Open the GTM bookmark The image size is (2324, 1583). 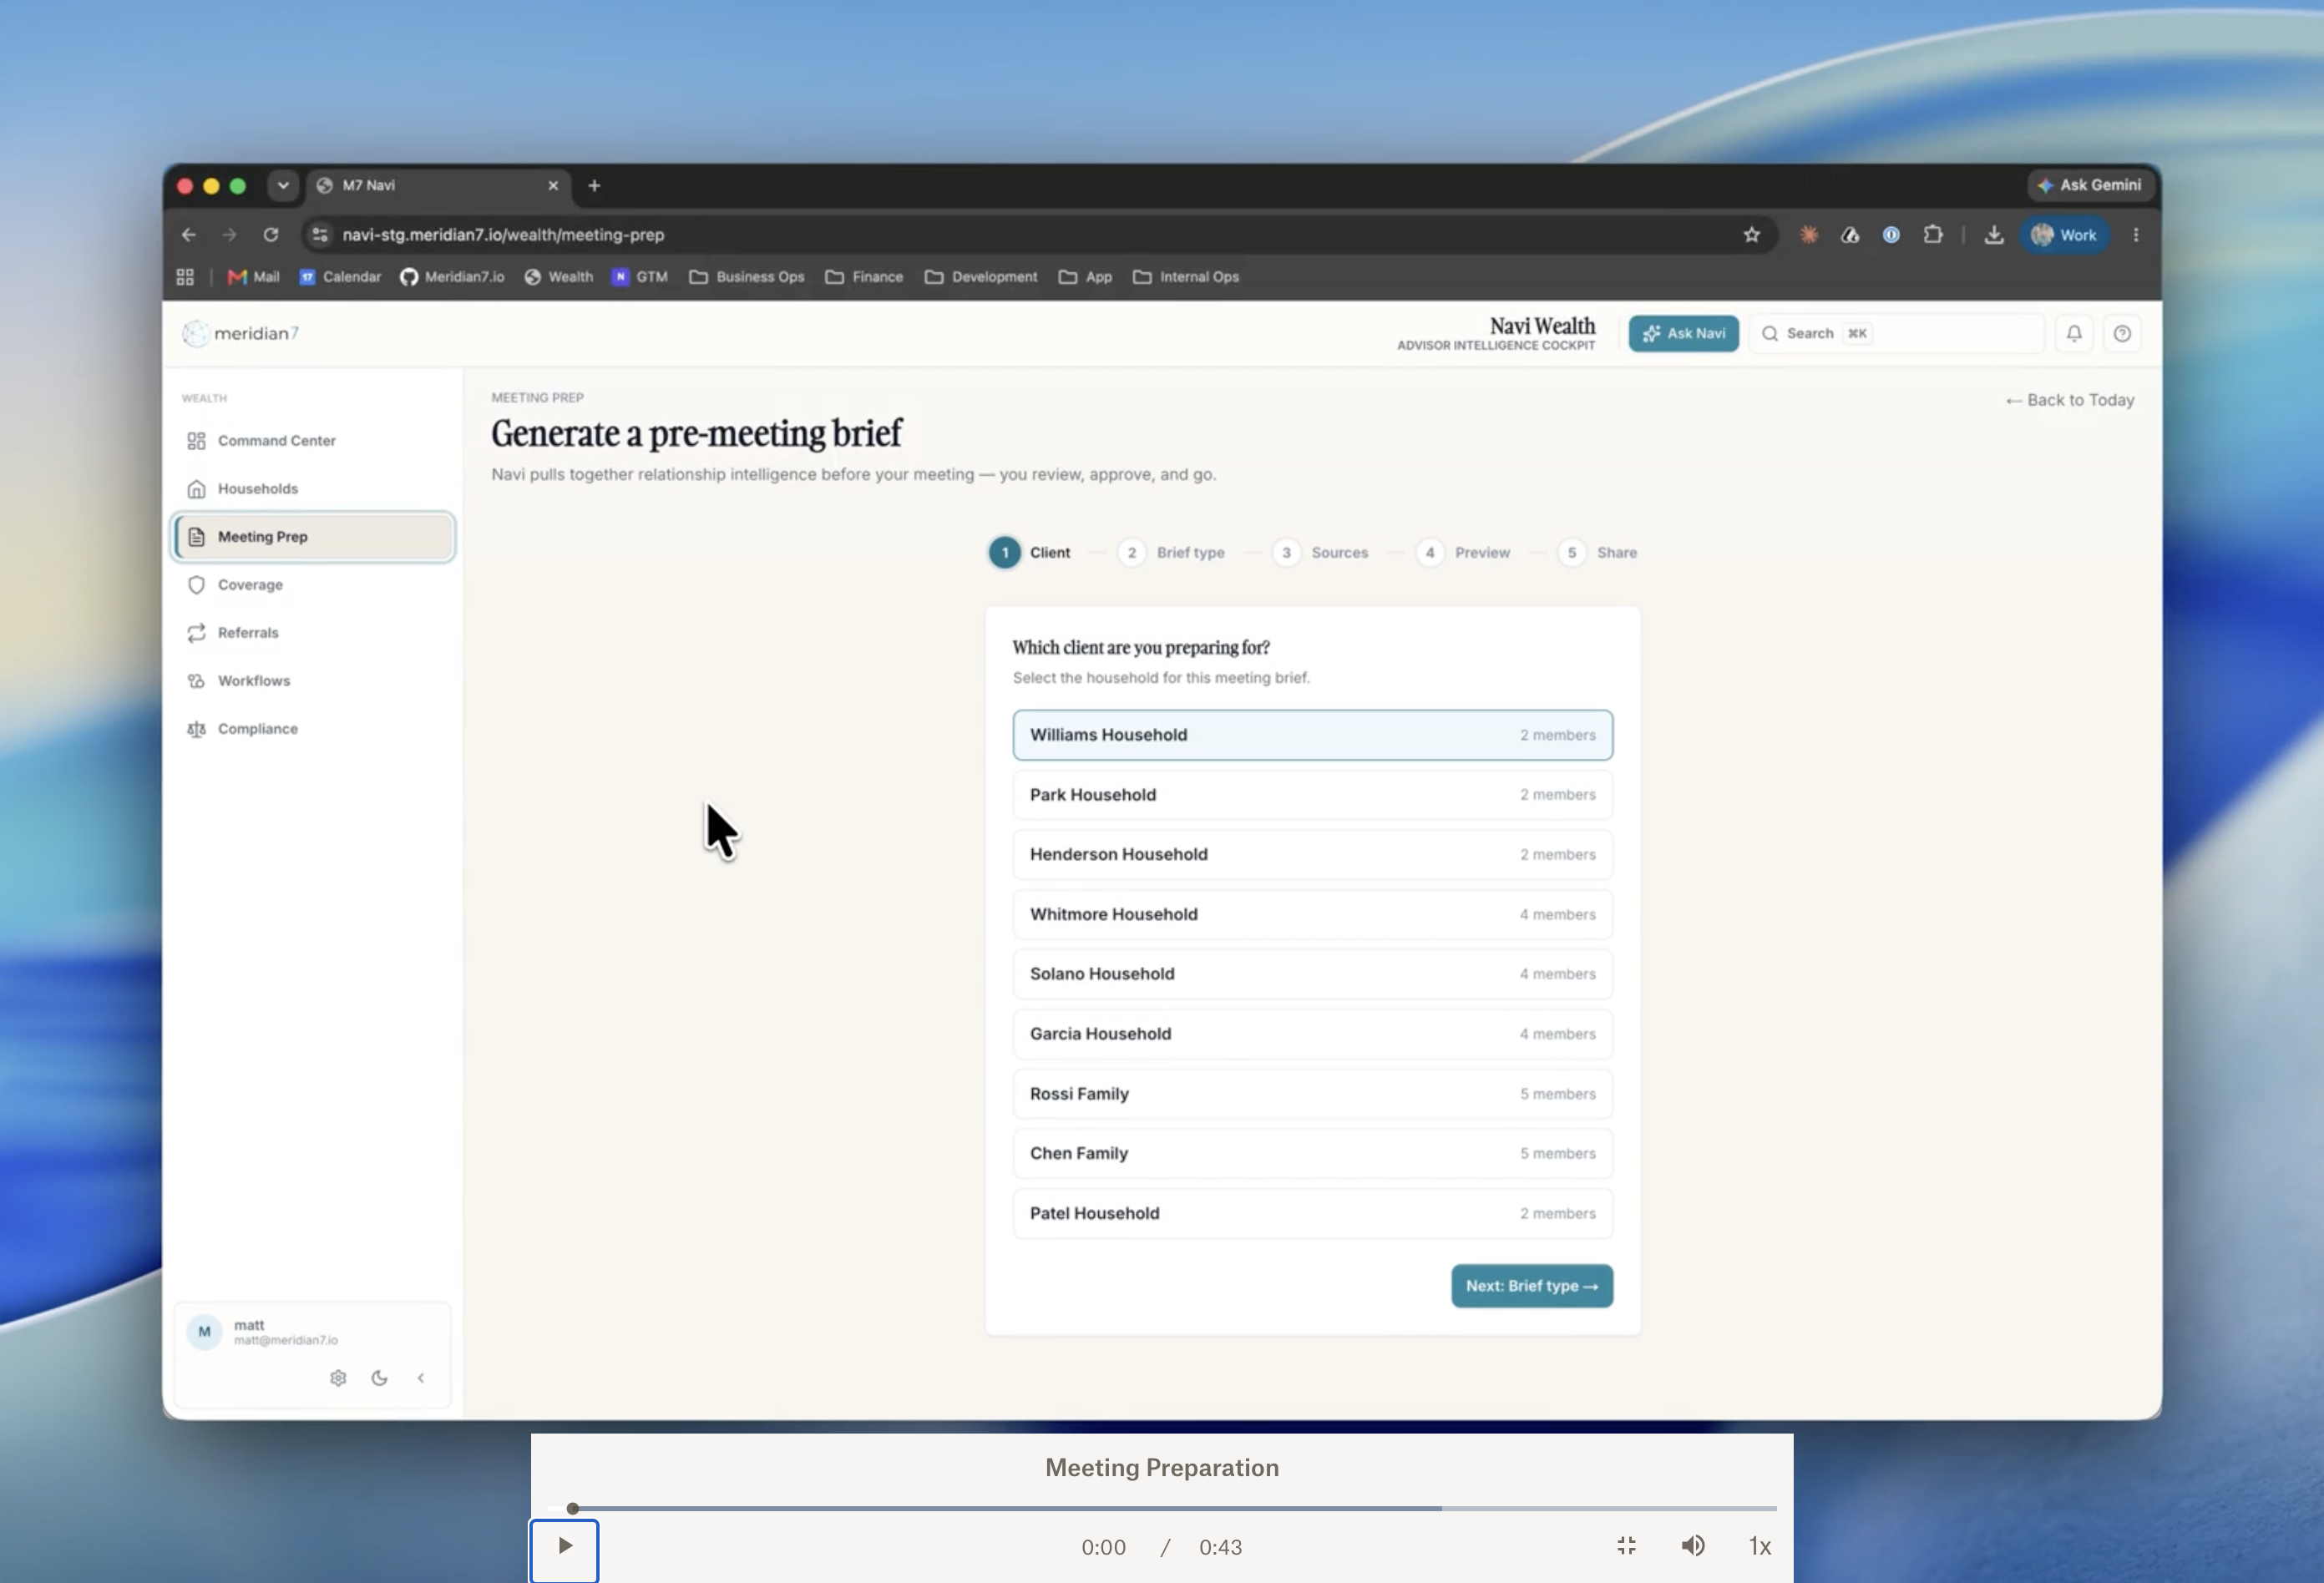point(640,277)
